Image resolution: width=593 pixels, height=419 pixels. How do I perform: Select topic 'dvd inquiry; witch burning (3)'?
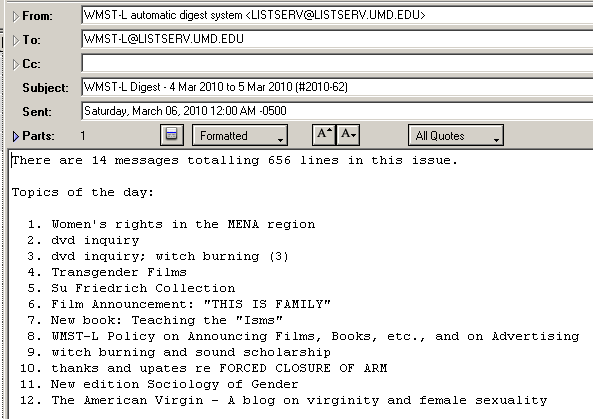(x=170, y=256)
